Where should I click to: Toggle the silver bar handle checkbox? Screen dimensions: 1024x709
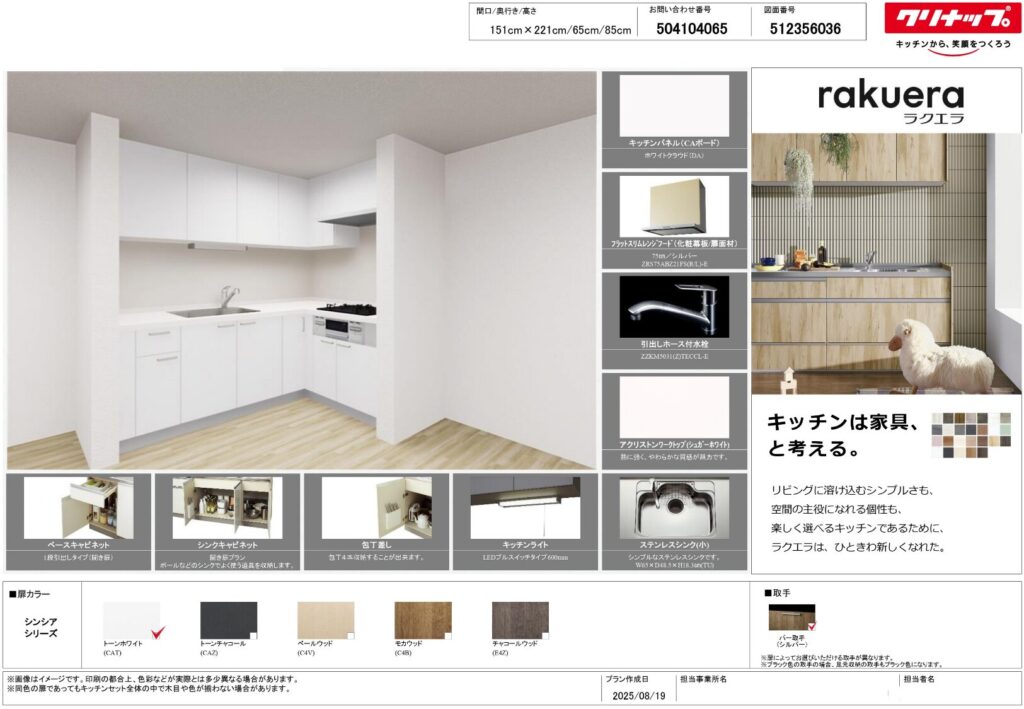point(811,627)
